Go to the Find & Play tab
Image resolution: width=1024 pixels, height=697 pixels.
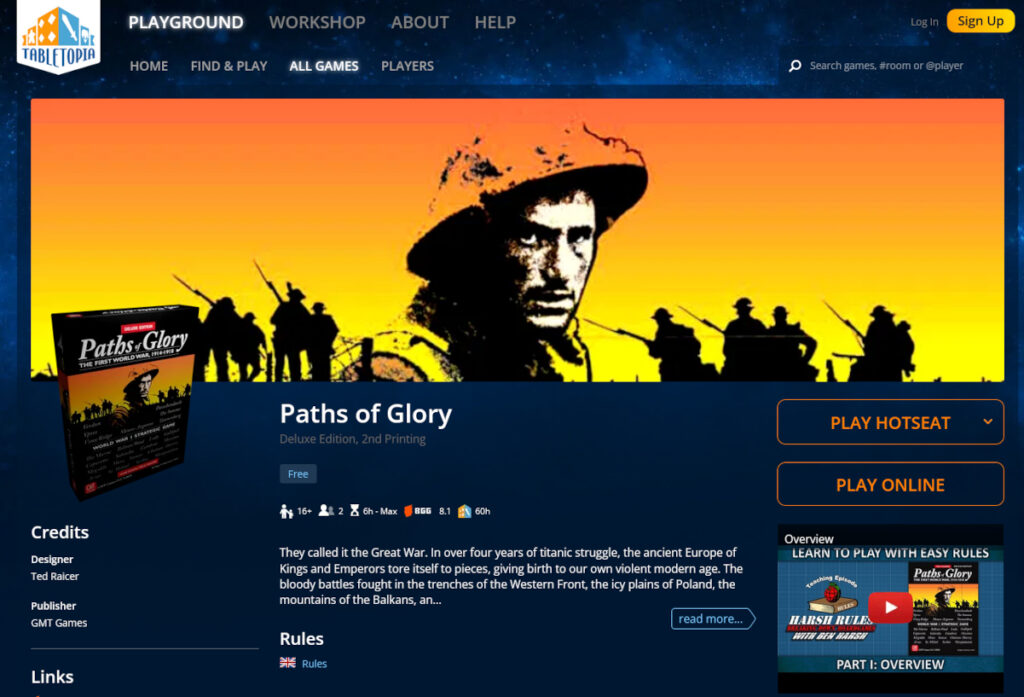pos(229,66)
